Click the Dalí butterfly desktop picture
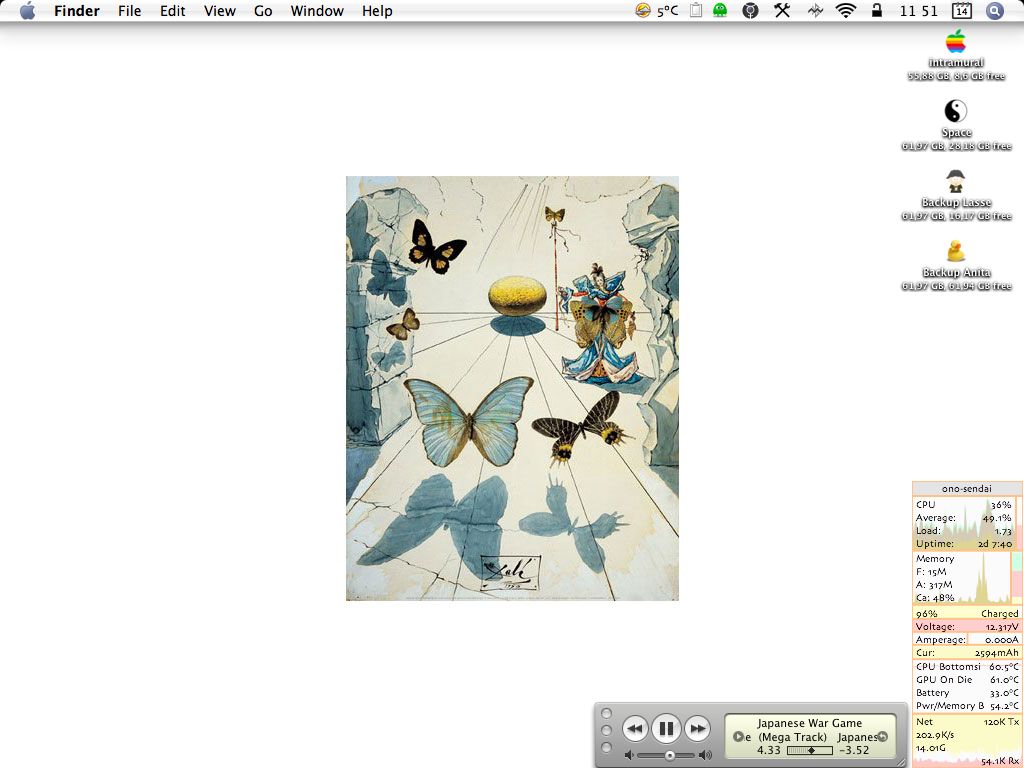This screenshot has width=1024, height=768. [x=512, y=388]
